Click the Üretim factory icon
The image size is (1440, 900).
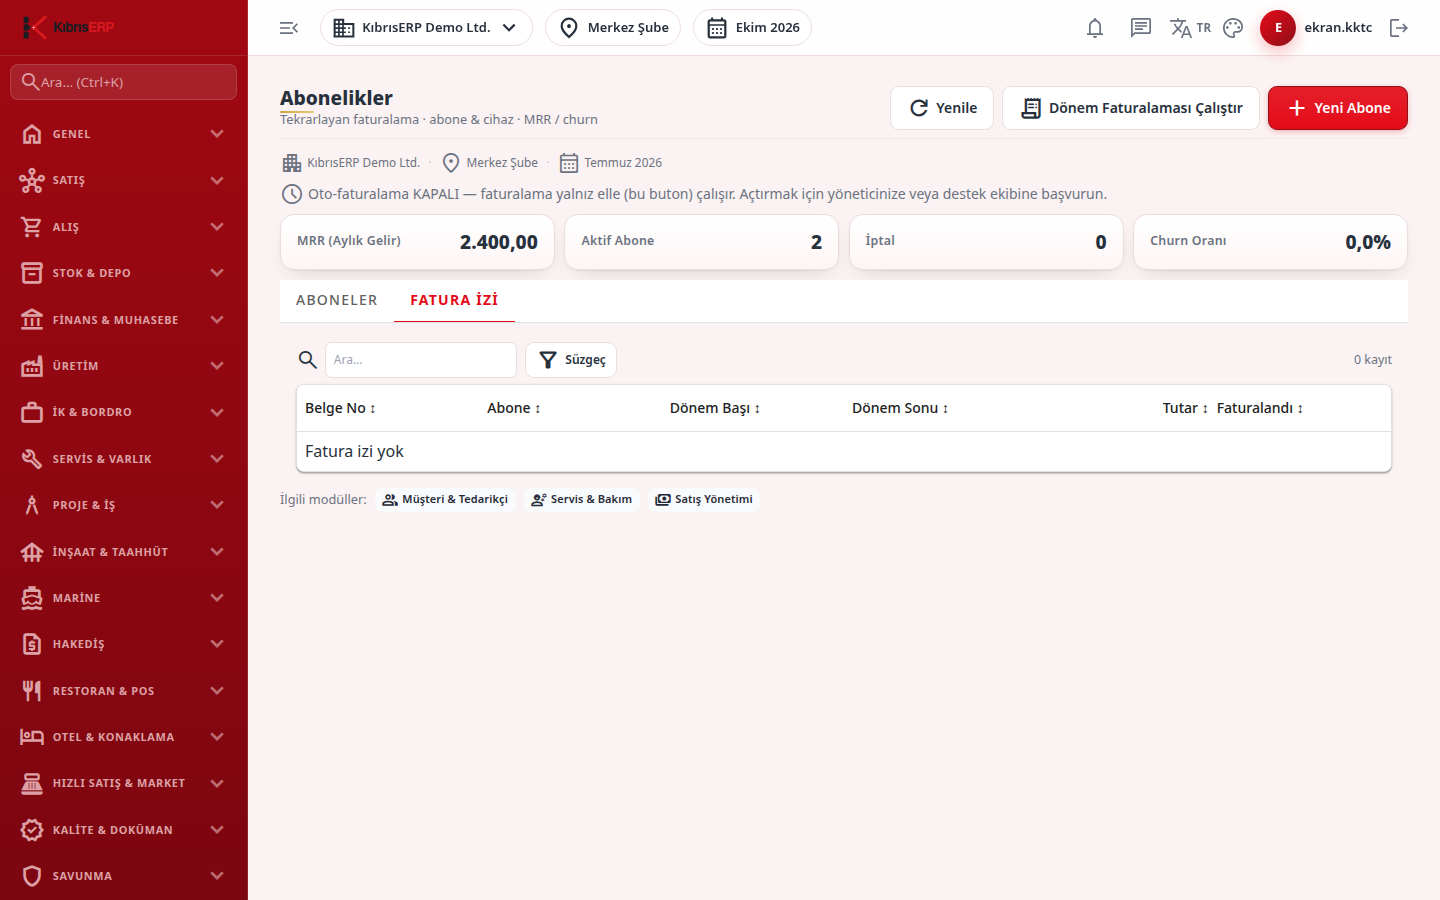pyautogui.click(x=32, y=366)
